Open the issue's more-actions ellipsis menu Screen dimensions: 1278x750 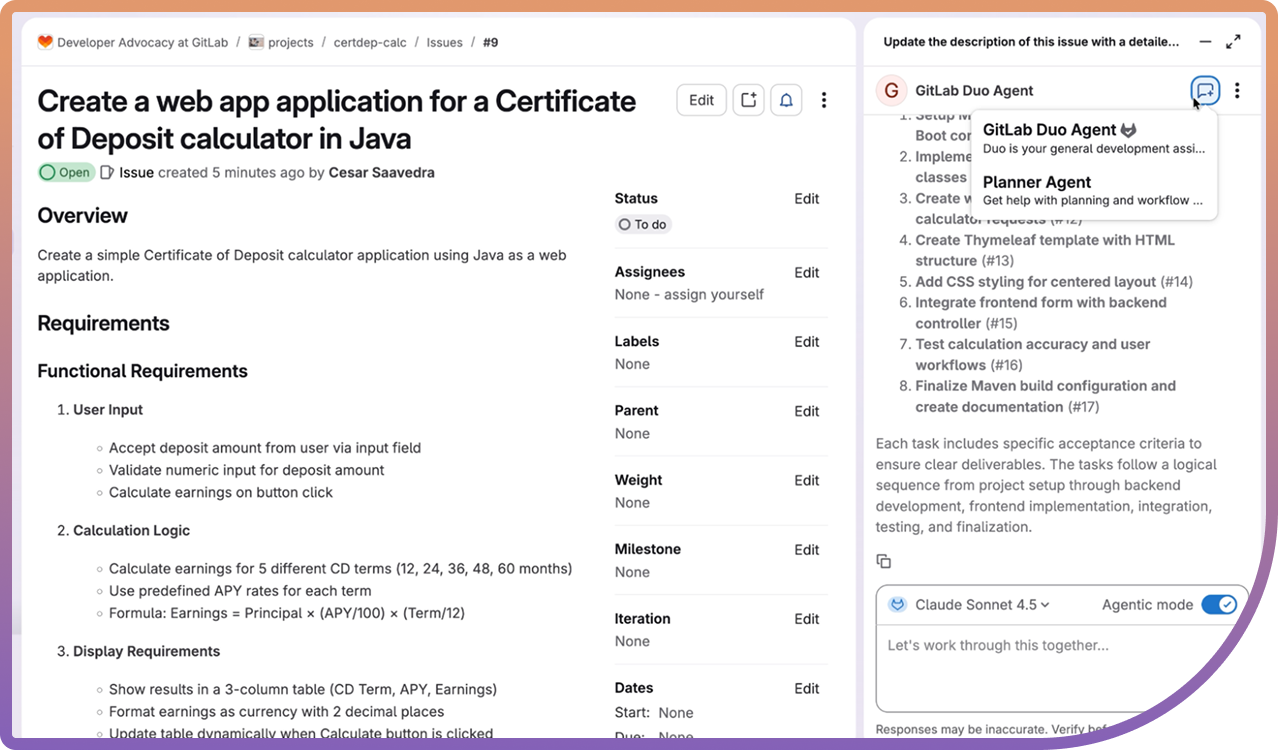[824, 99]
